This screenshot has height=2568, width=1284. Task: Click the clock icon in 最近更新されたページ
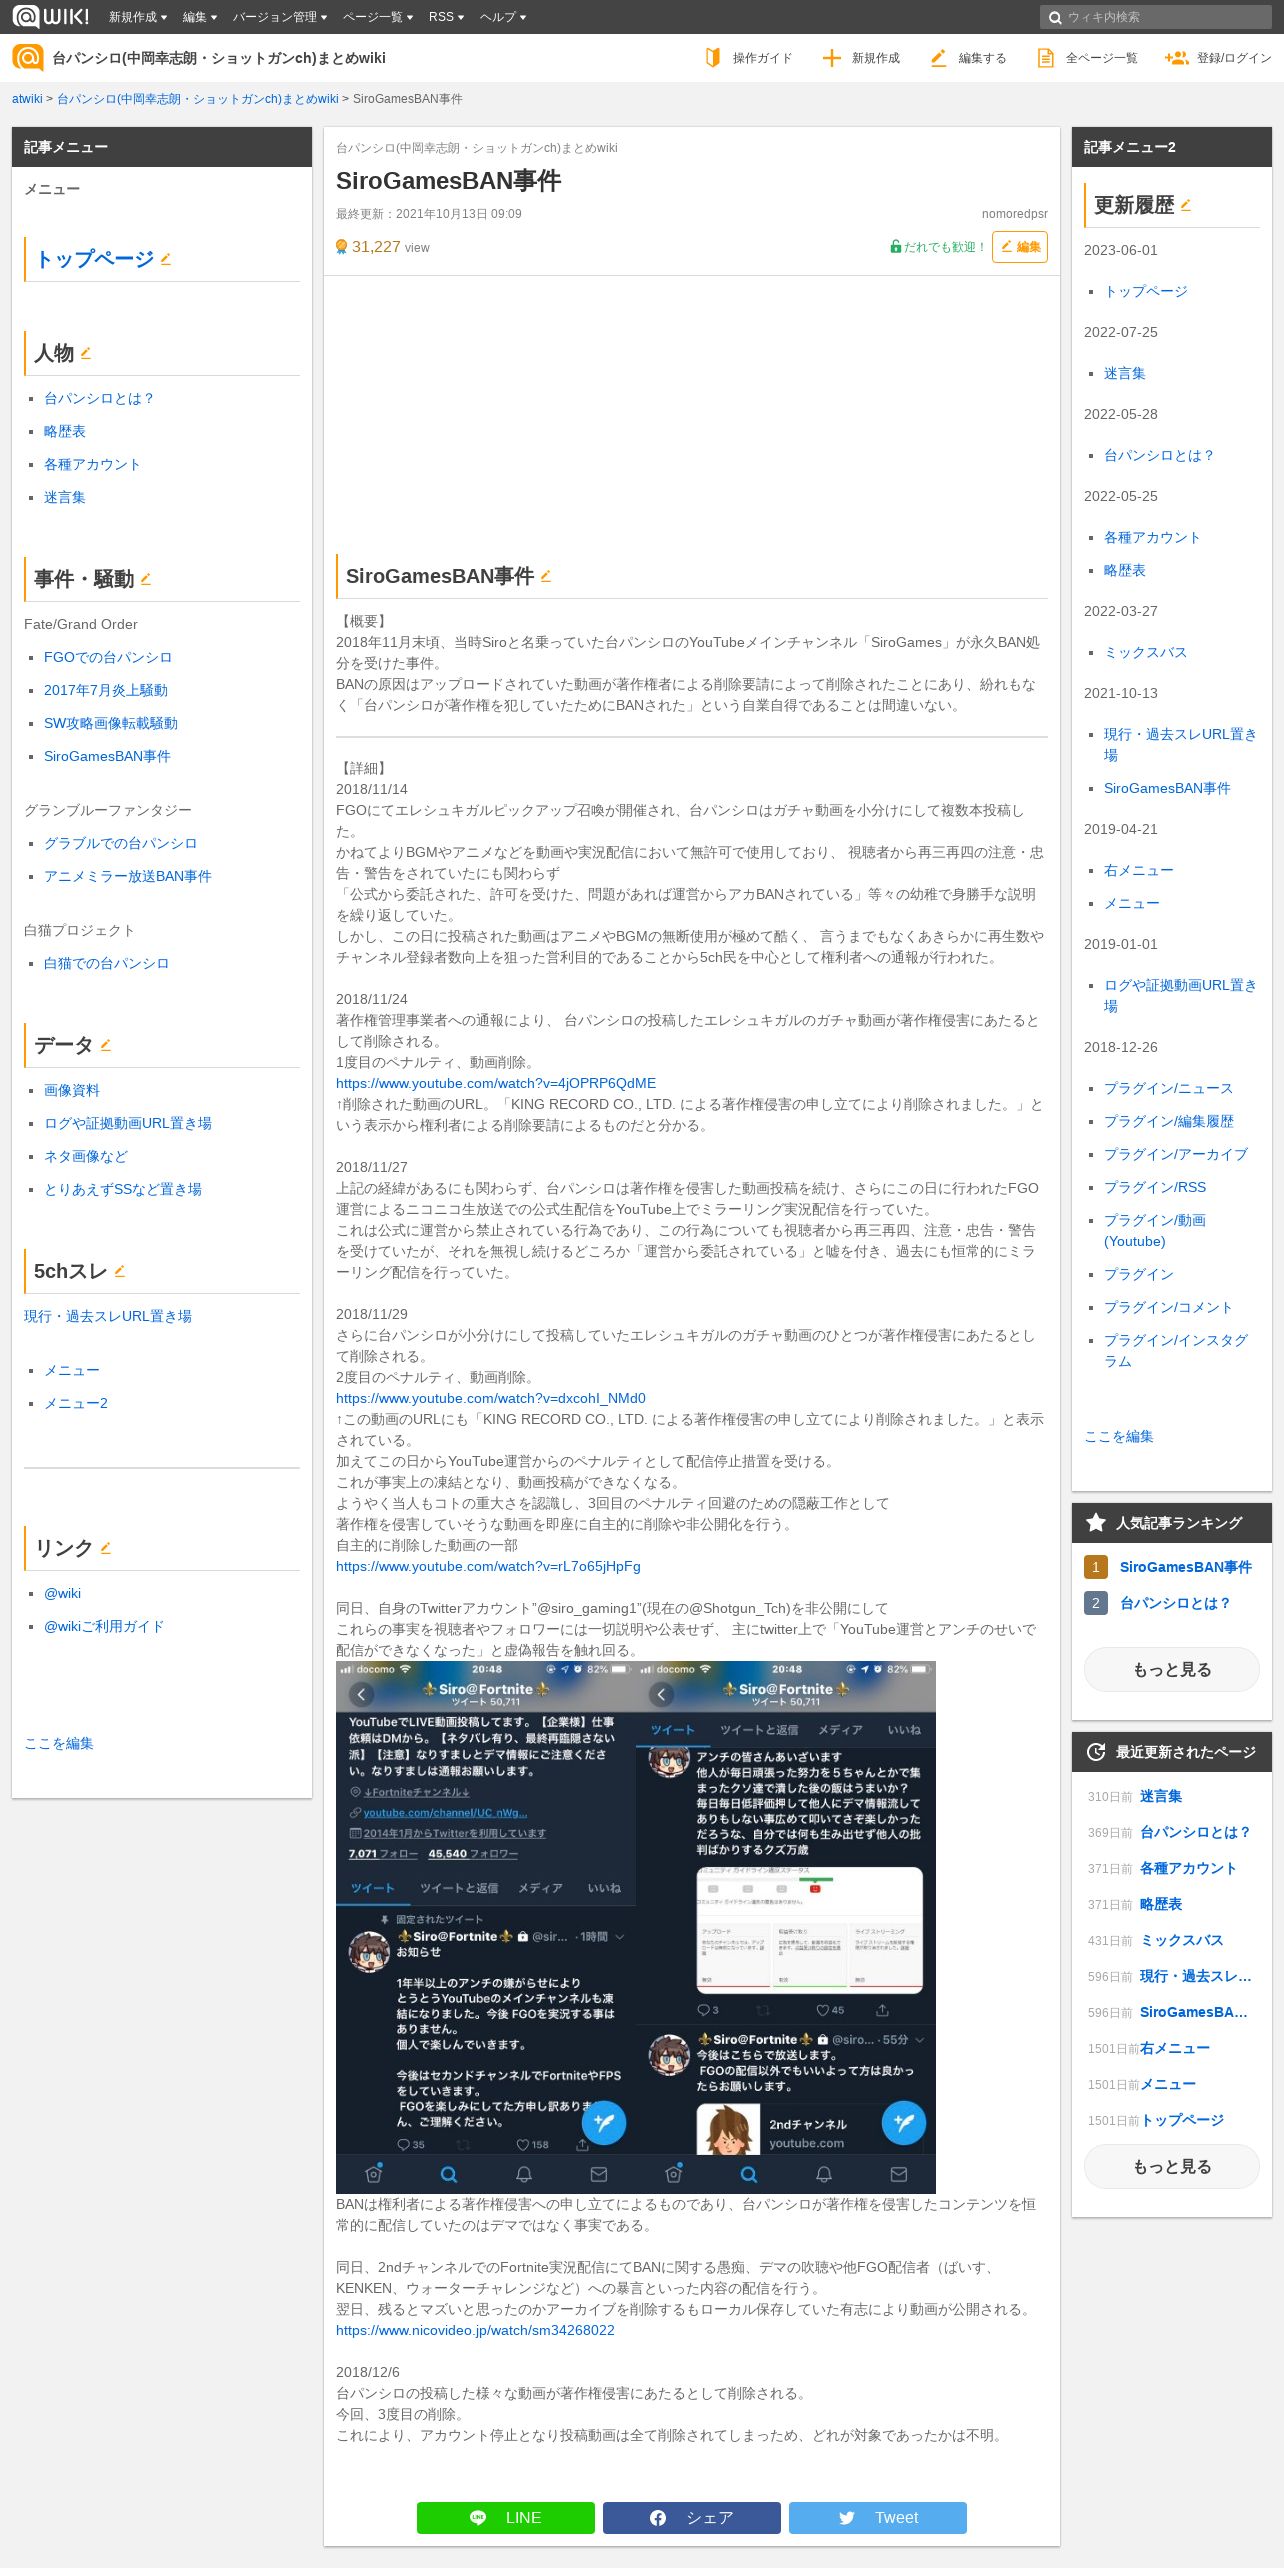(x=1096, y=1752)
